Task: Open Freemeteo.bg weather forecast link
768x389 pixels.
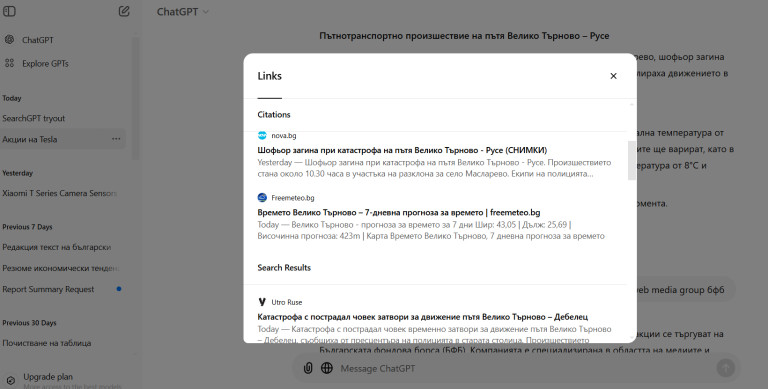Action: tap(399, 212)
